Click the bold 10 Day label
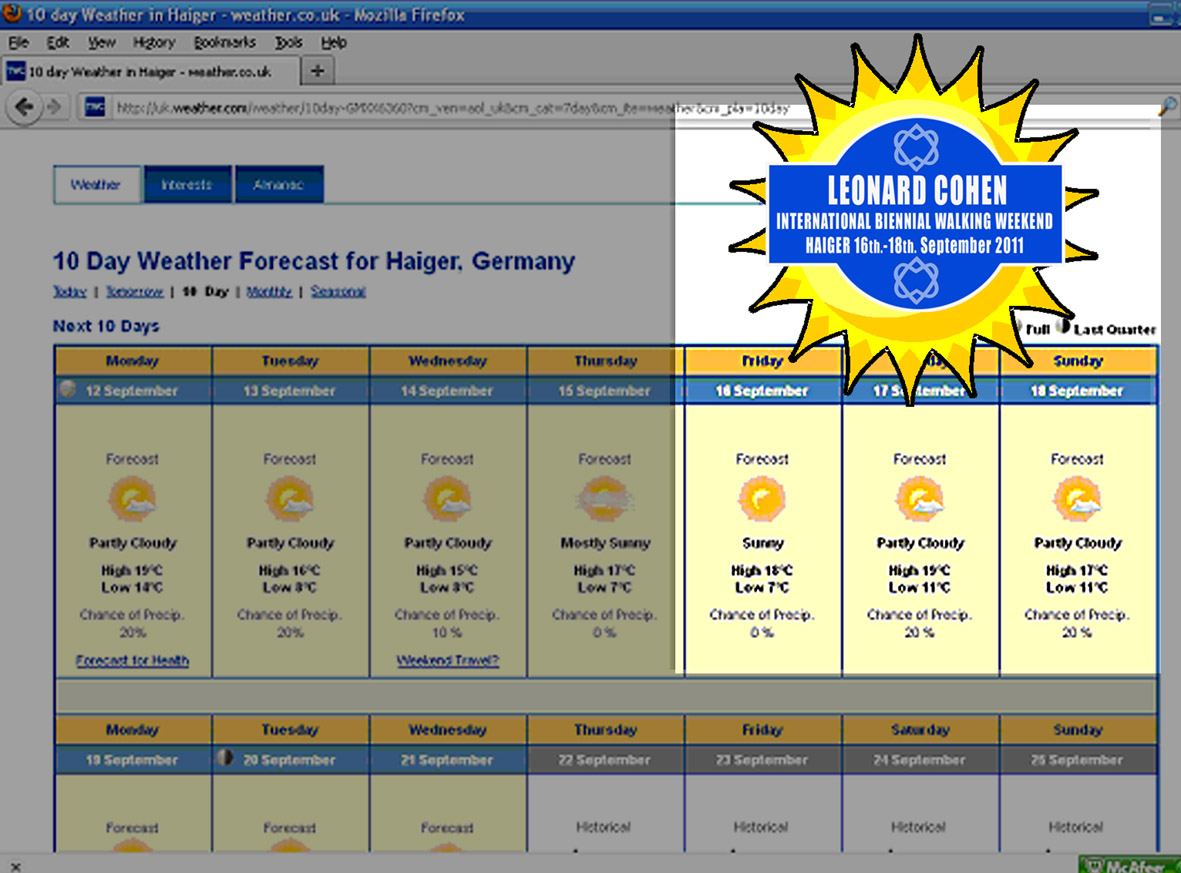The height and width of the screenshot is (873, 1181). pyautogui.click(x=205, y=292)
